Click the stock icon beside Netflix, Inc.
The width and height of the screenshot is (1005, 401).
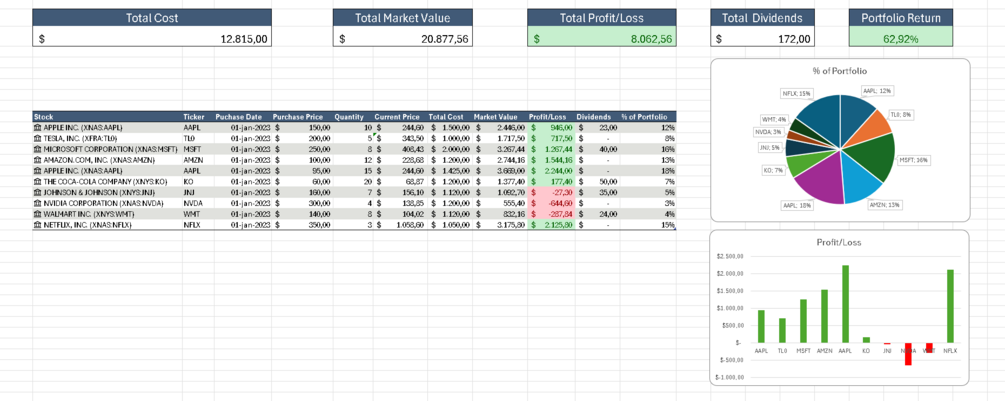[38, 224]
